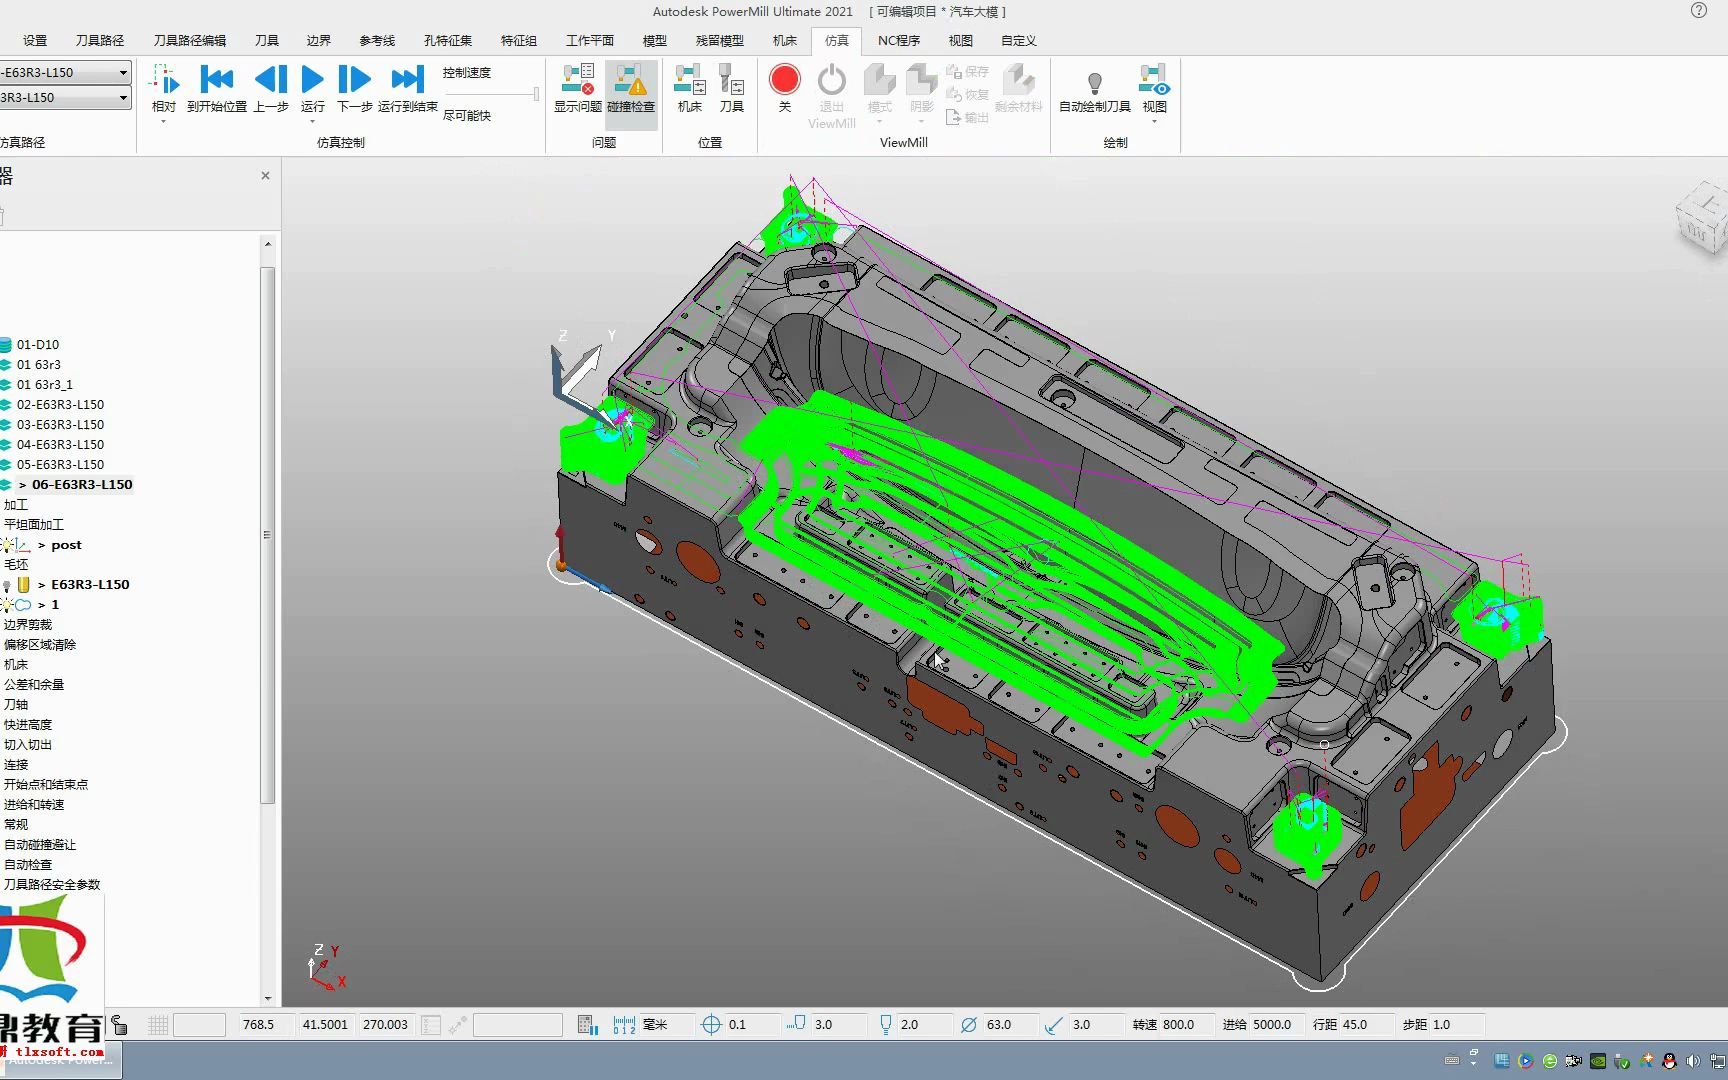Toggle lightbulb visibility for E63R3-L150 tool
The width and height of the screenshot is (1728, 1080).
tap(7, 585)
